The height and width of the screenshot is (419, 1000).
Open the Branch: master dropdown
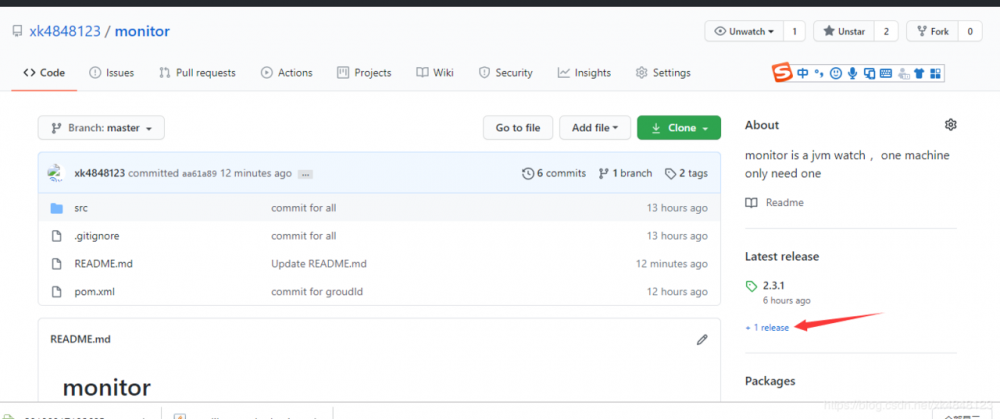(101, 128)
